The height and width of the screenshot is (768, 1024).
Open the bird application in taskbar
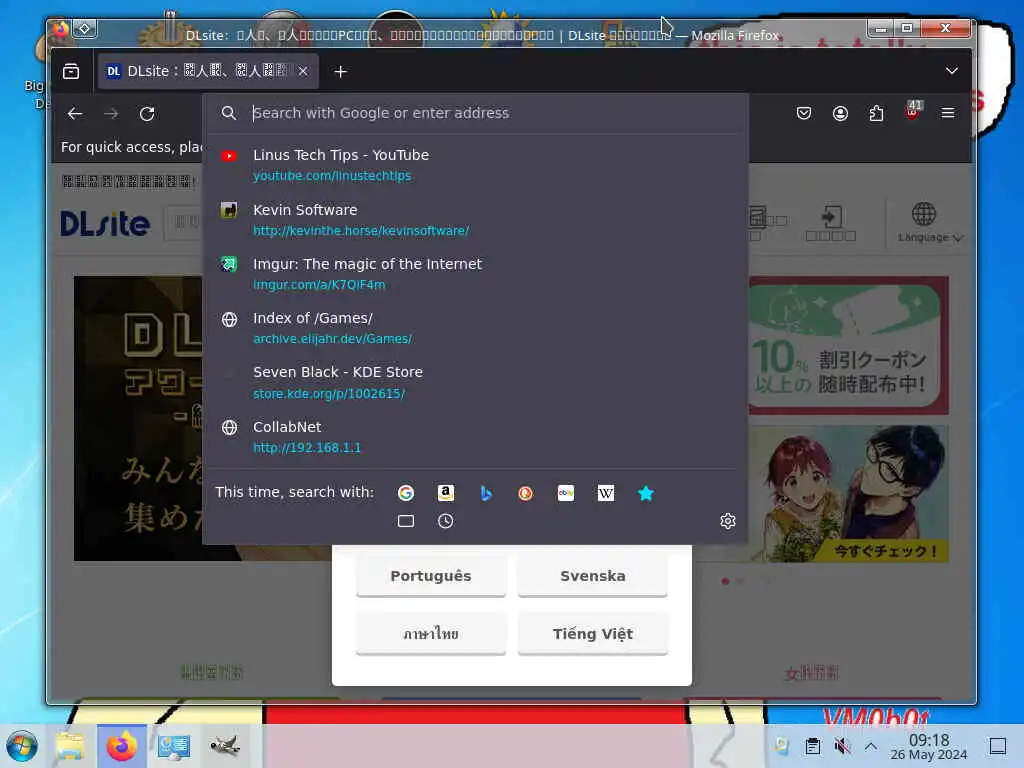225,745
